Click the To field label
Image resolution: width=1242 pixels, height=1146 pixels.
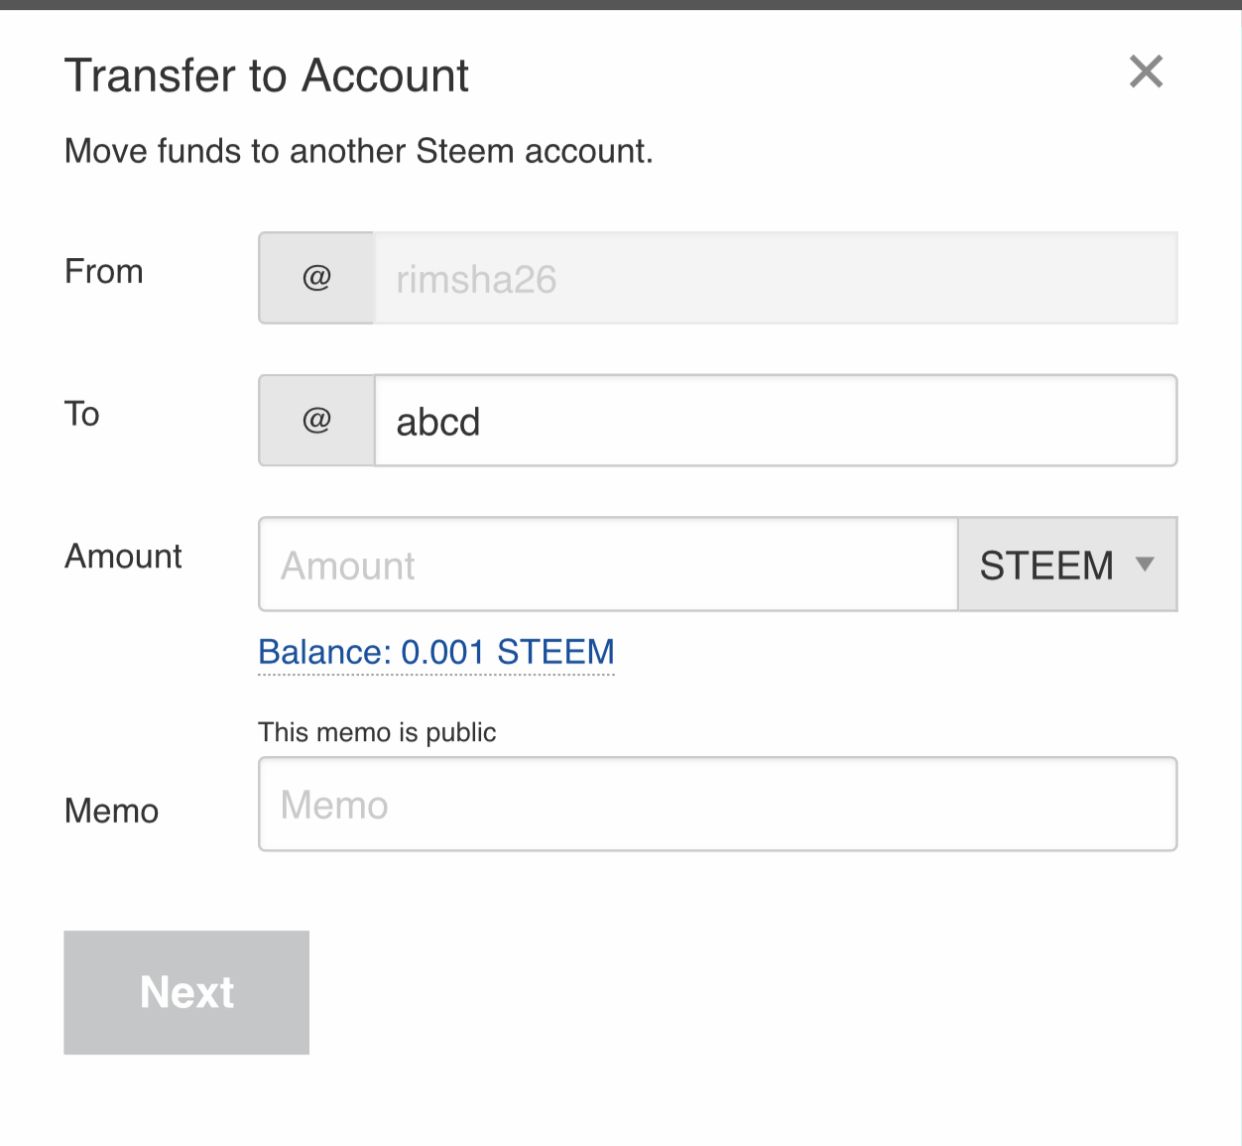click(x=82, y=414)
